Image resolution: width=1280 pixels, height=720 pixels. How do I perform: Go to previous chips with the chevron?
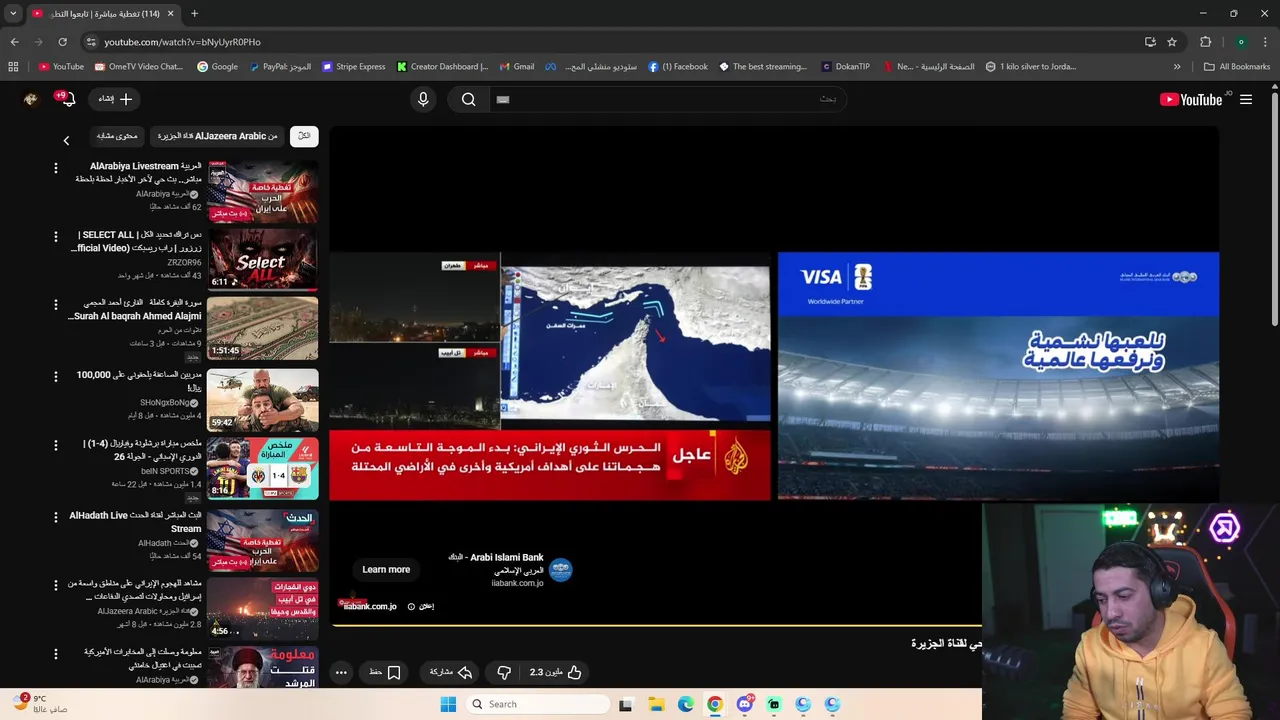[x=66, y=141]
